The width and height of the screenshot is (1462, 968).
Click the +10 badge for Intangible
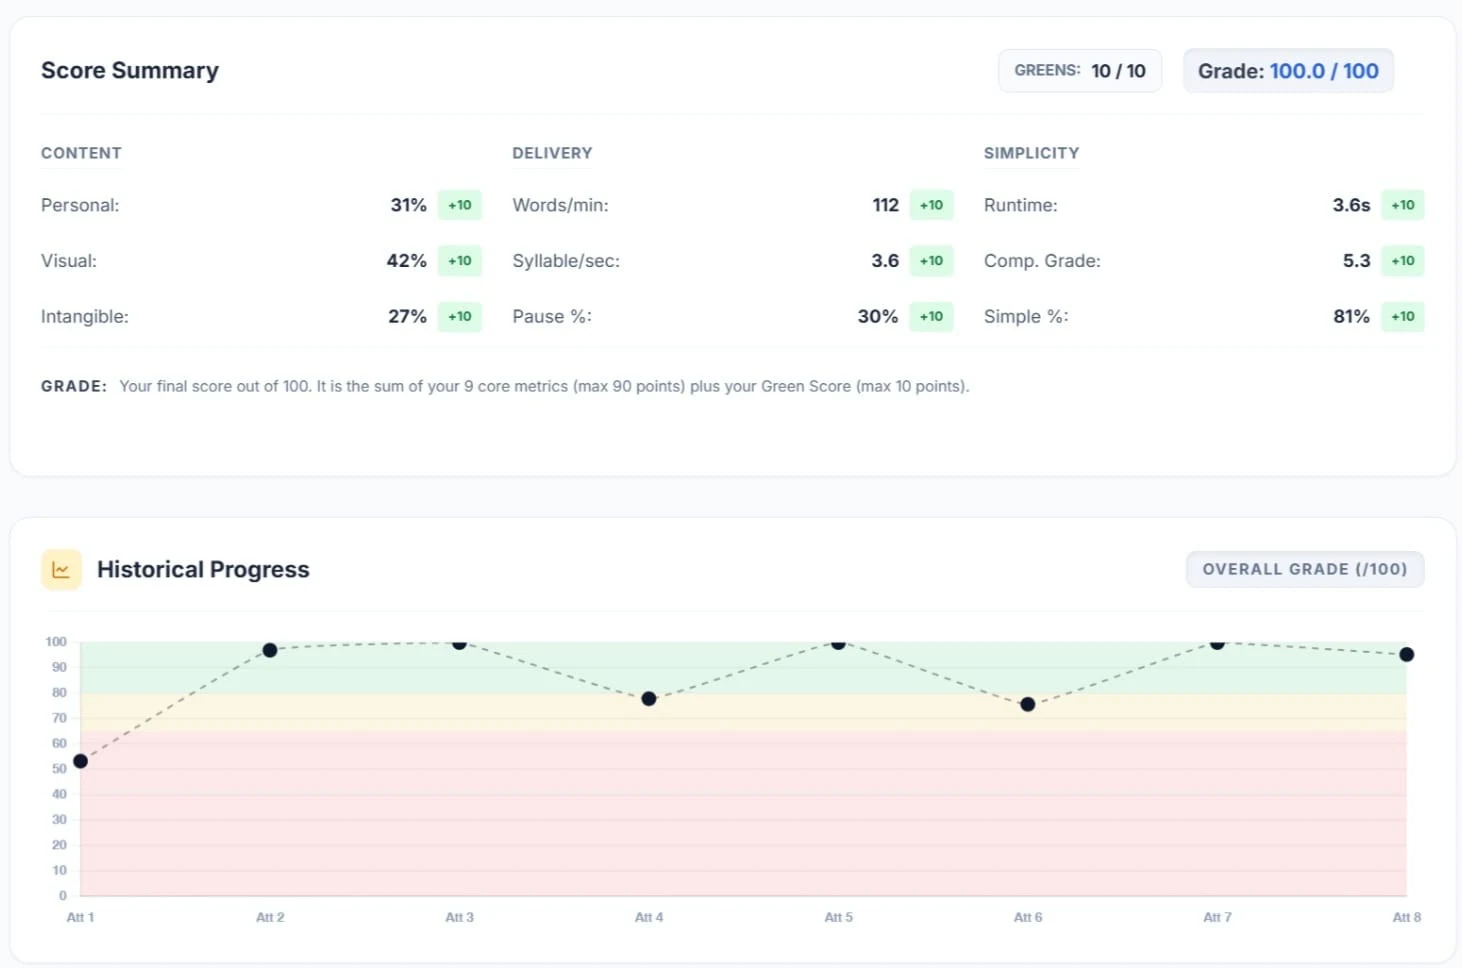click(x=460, y=317)
